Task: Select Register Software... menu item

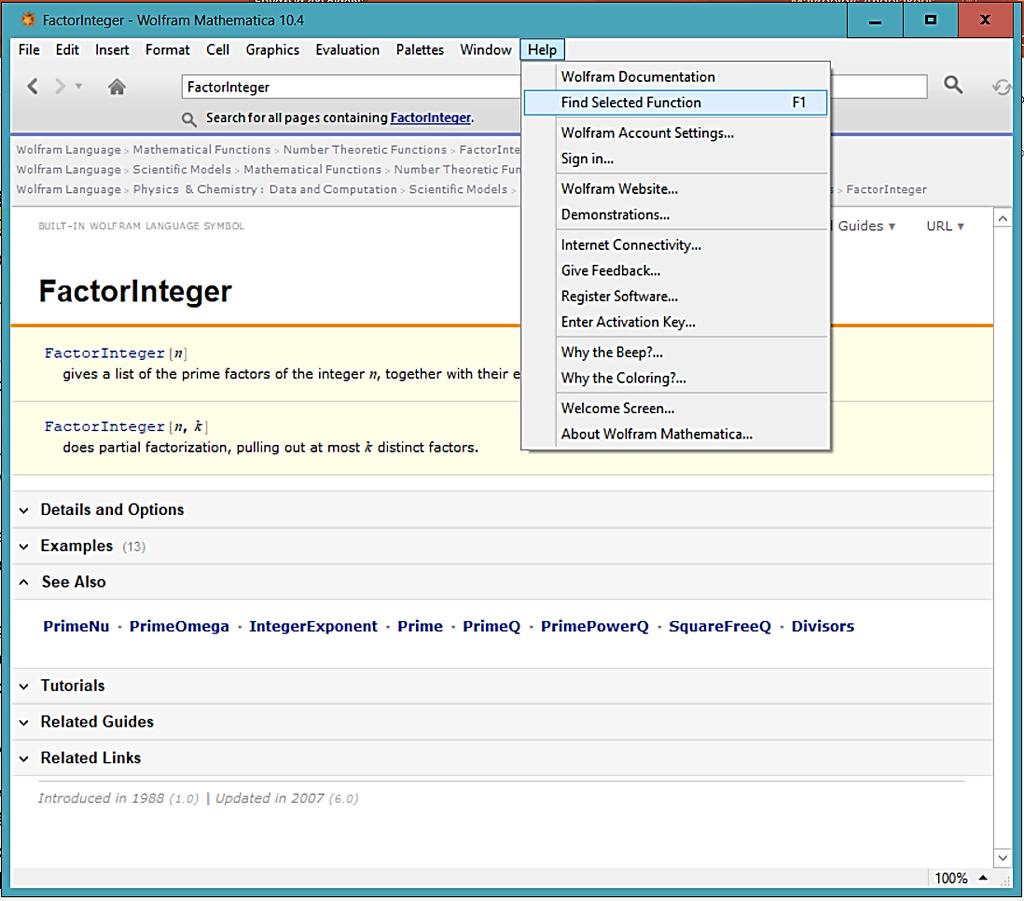Action: pos(676,296)
